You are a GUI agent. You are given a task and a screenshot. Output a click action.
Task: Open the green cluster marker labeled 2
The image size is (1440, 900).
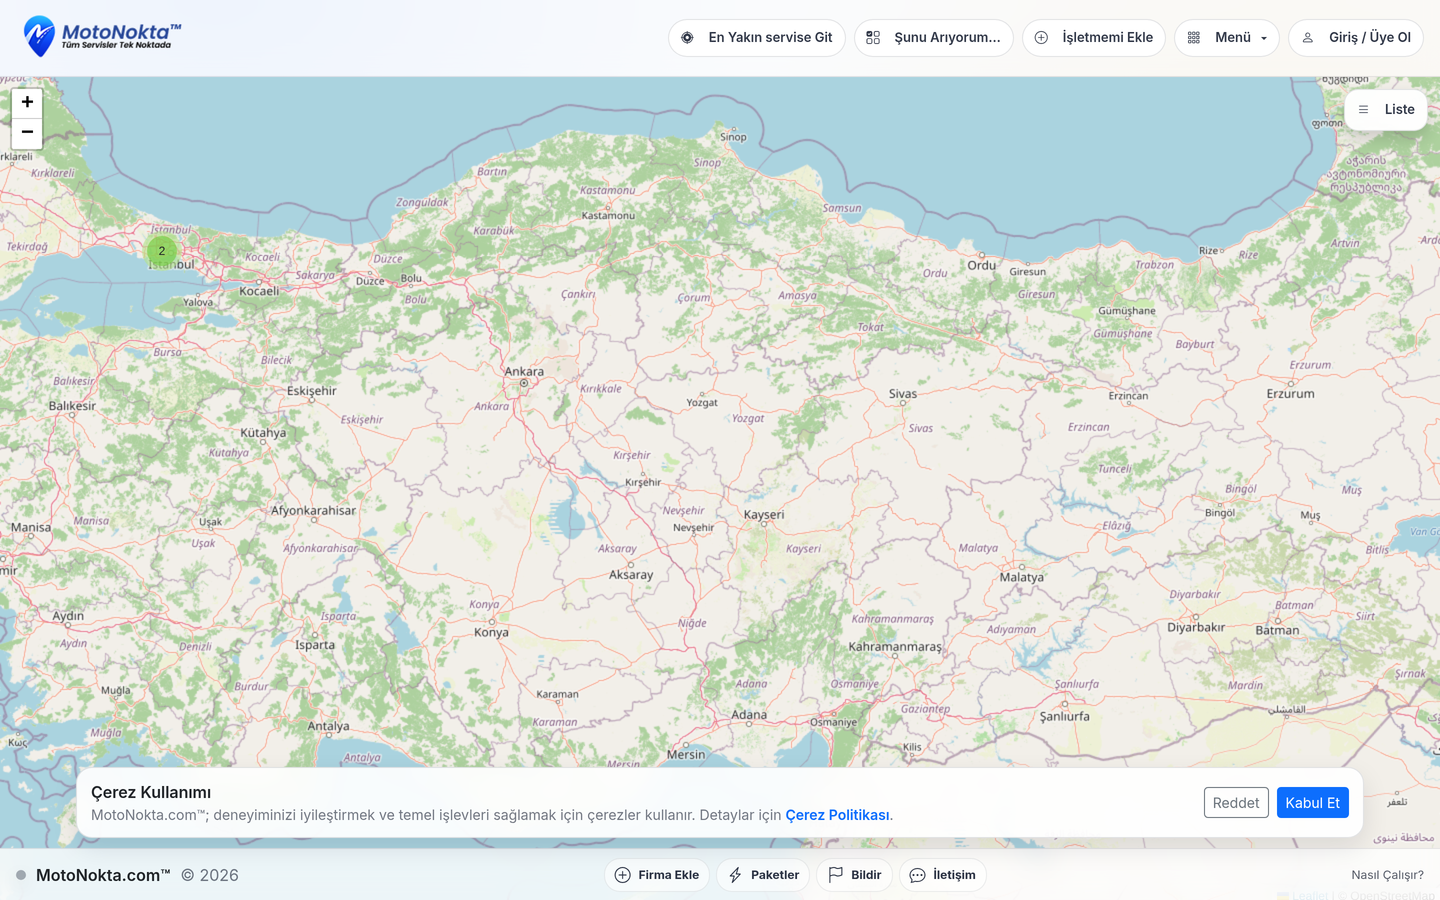[162, 251]
